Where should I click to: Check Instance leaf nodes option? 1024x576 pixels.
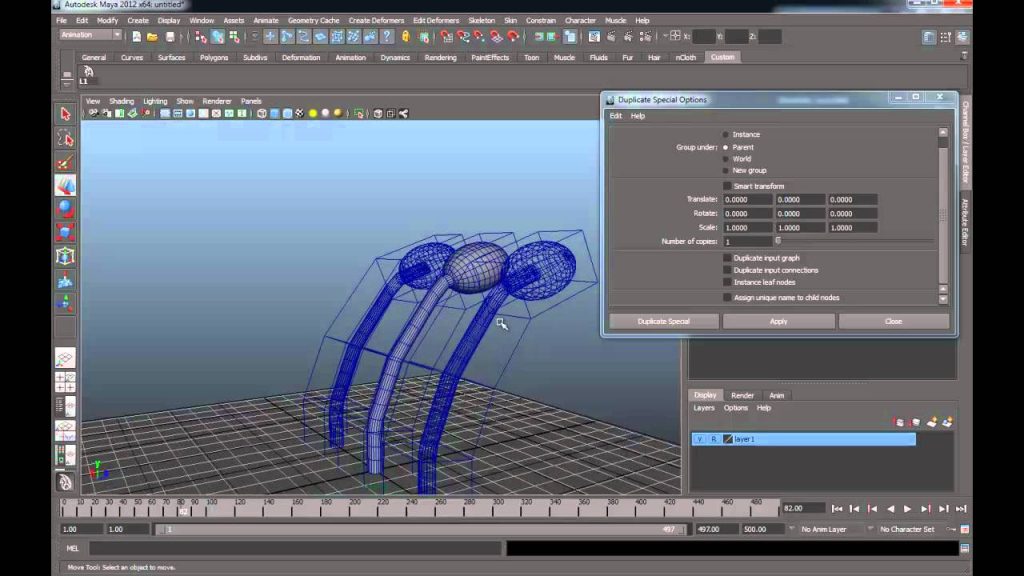(727, 282)
